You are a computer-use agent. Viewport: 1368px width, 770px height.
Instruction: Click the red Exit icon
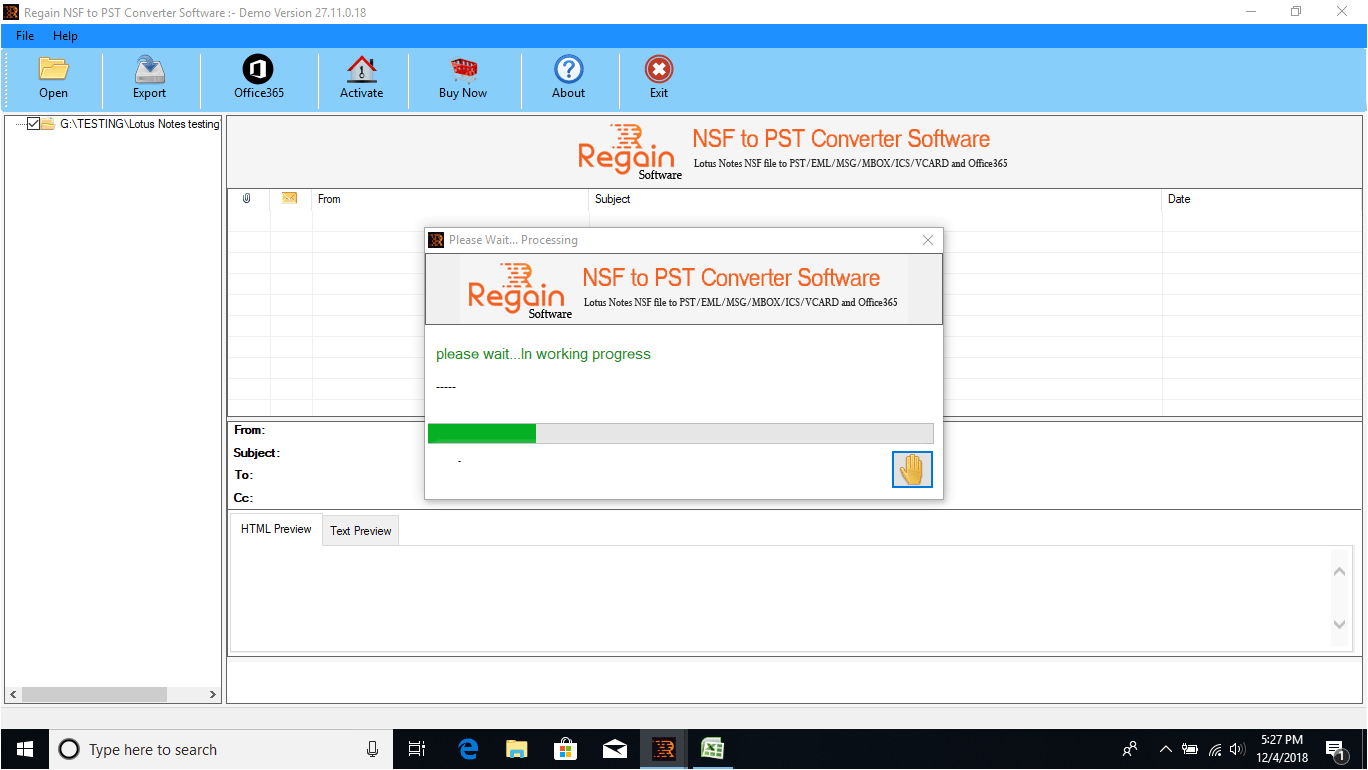(x=658, y=78)
